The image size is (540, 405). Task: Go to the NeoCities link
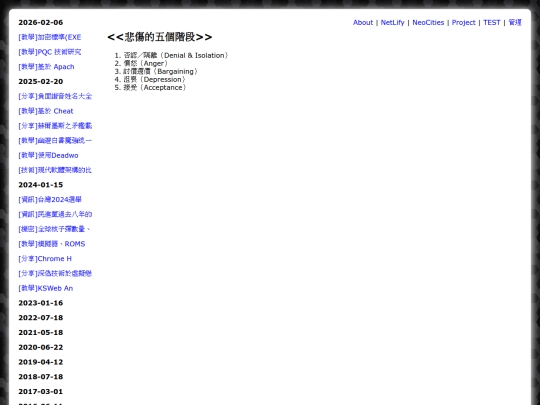click(x=428, y=22)
